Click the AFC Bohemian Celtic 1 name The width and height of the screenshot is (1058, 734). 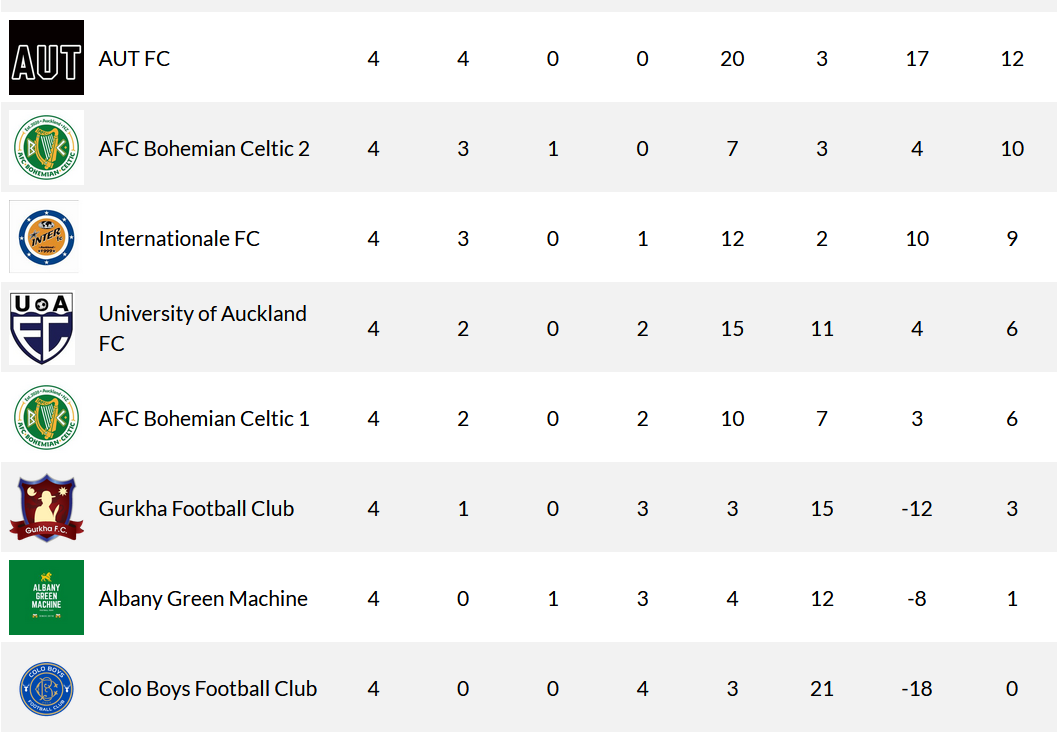[204, 418]
